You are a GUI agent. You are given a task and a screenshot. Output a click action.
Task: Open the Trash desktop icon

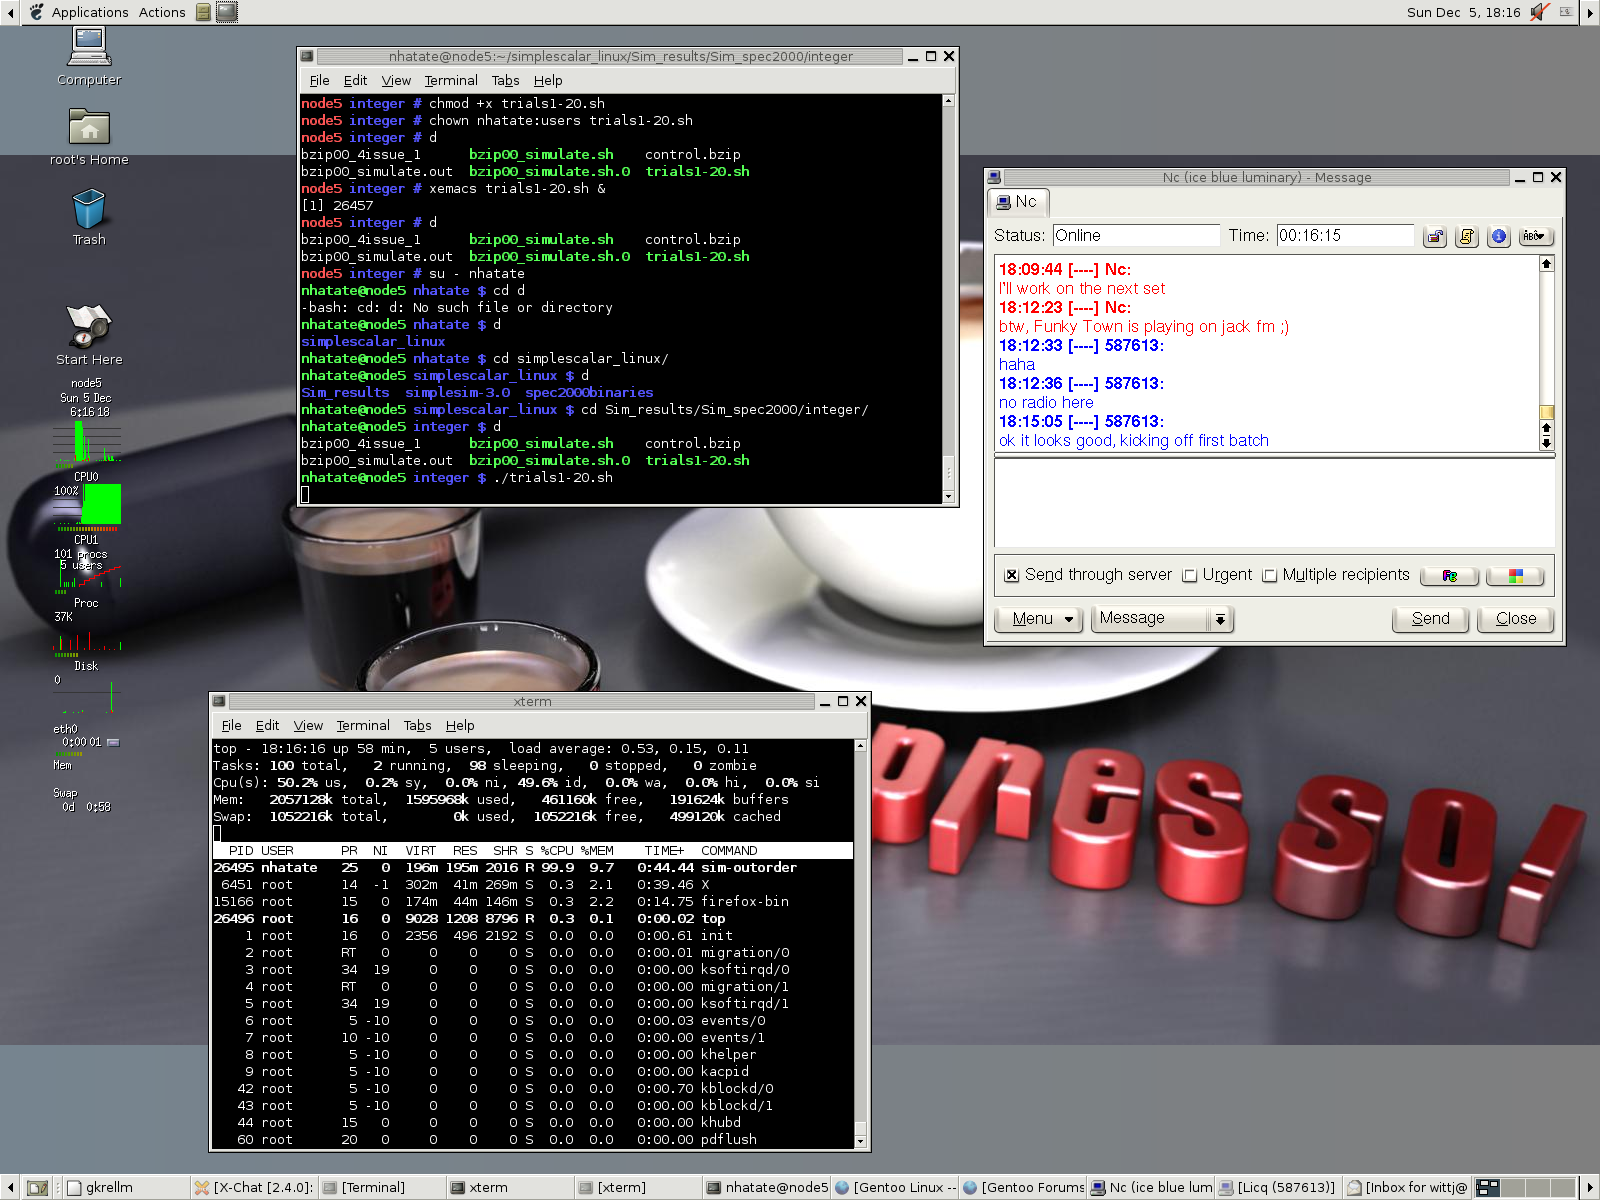[x=89, y=217]
